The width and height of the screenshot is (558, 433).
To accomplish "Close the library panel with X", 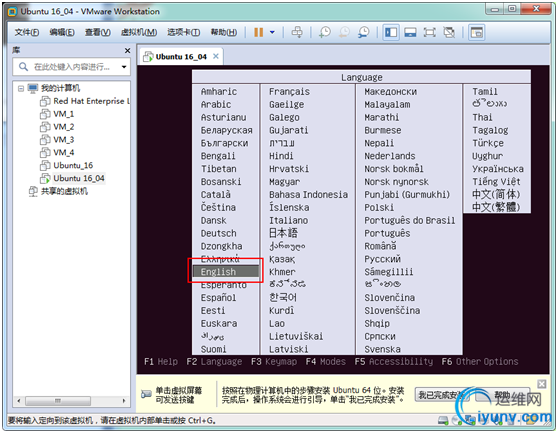I will (x=127, y=51).
